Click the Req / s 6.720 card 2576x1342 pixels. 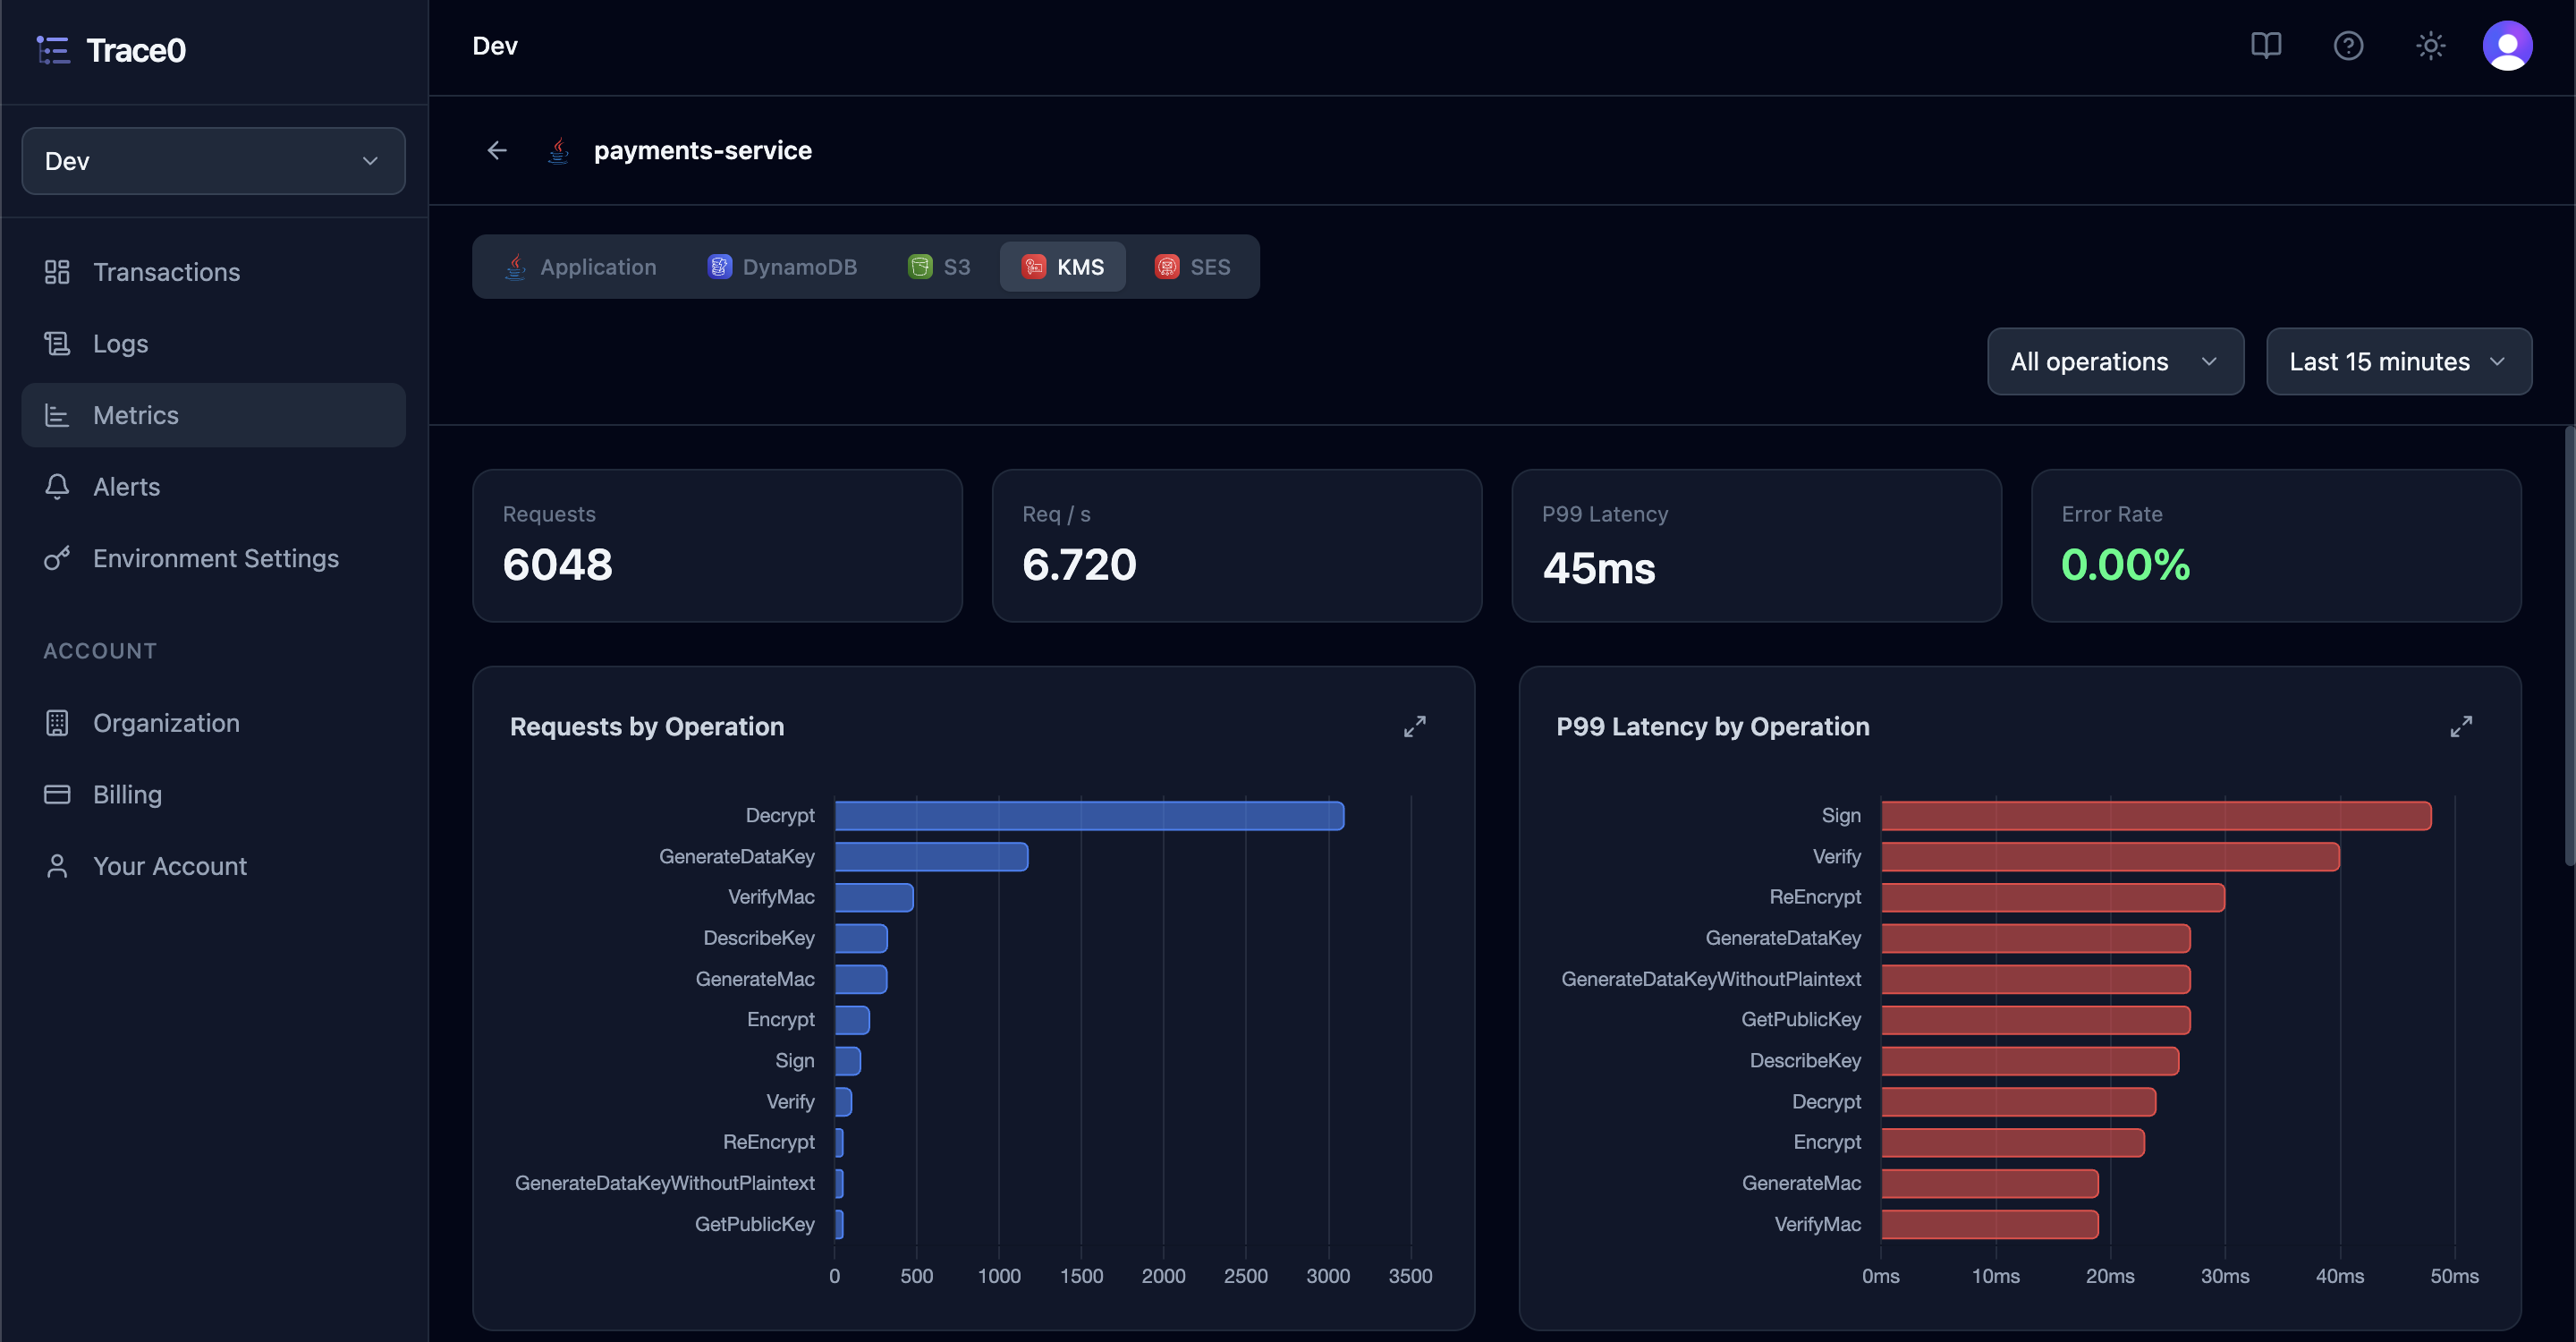click(x=1236, y=545)
